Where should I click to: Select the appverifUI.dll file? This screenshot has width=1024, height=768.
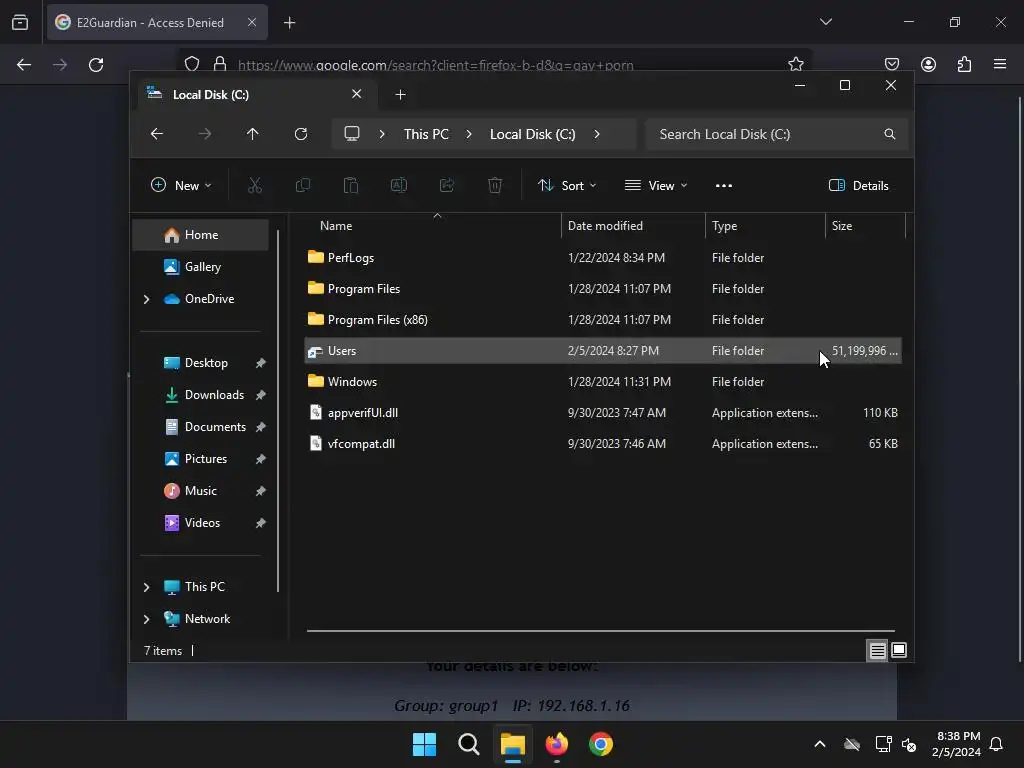pyautogui.click(x=603, y=413)
